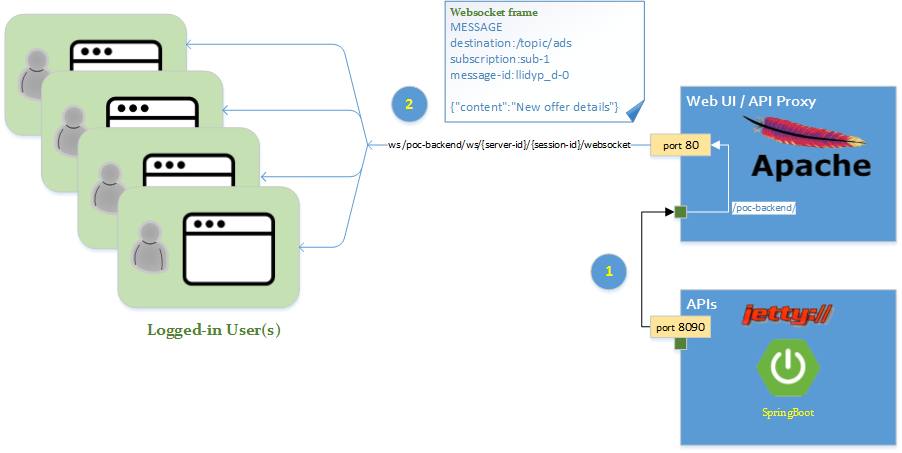Click the "Apache" wordmark text

coord(810,166)
